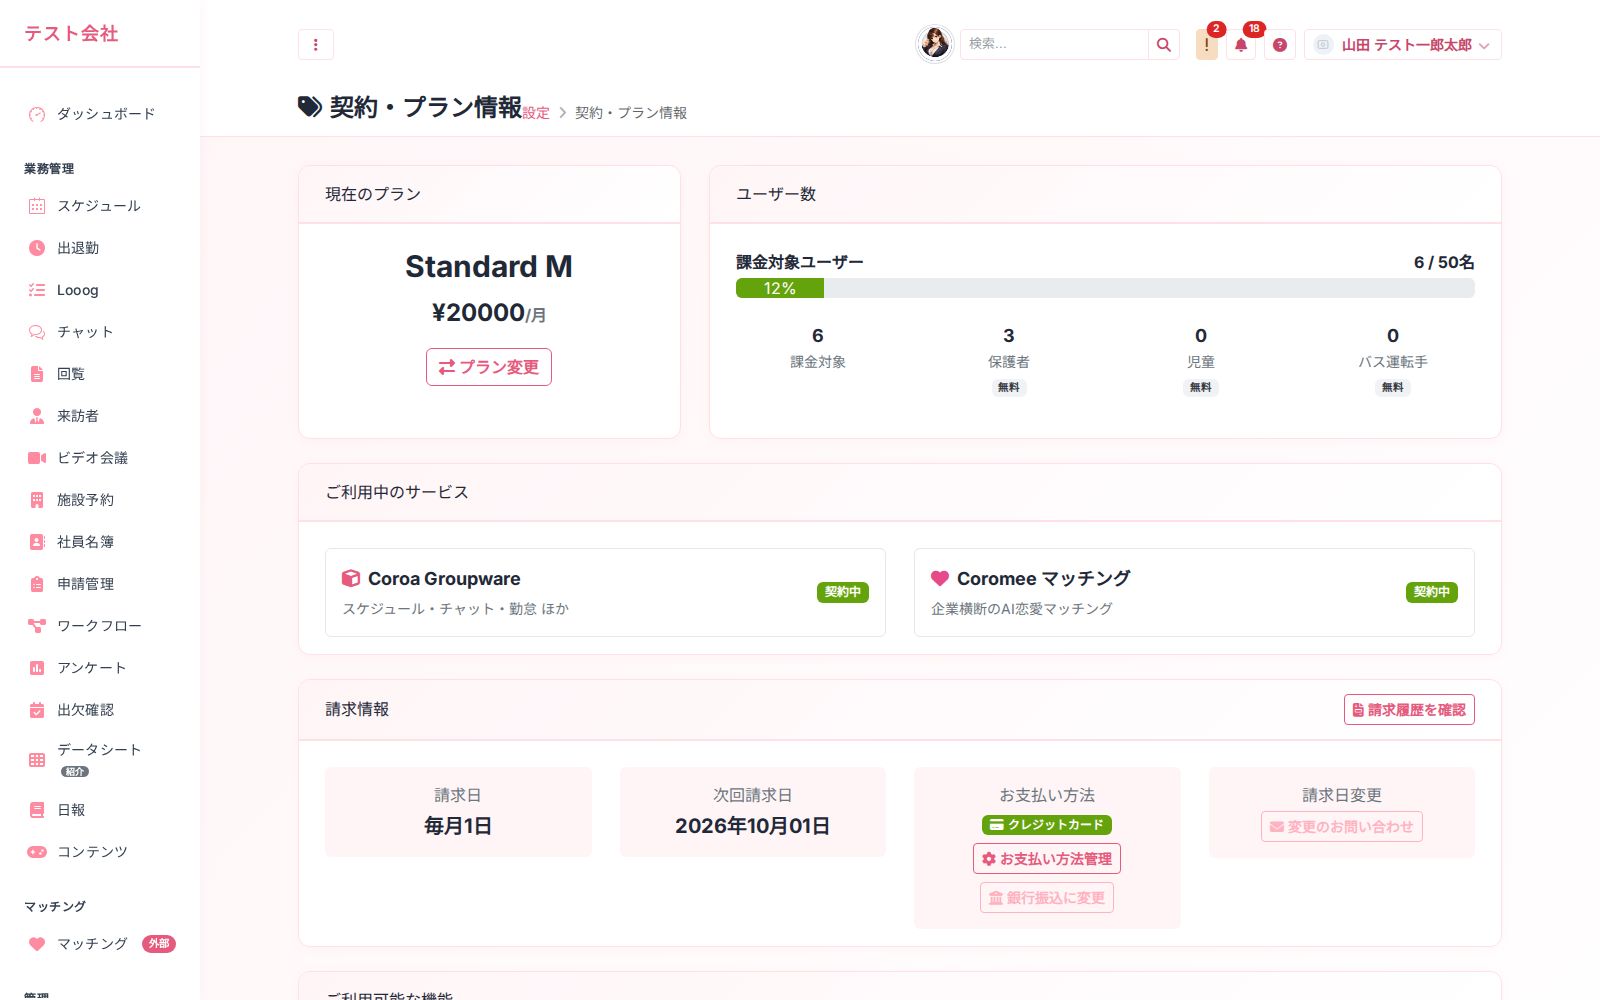Open the スケジュール menu item
Image resolution: width=1600 pixels, height=1000 pixels.
click(100, 206)
